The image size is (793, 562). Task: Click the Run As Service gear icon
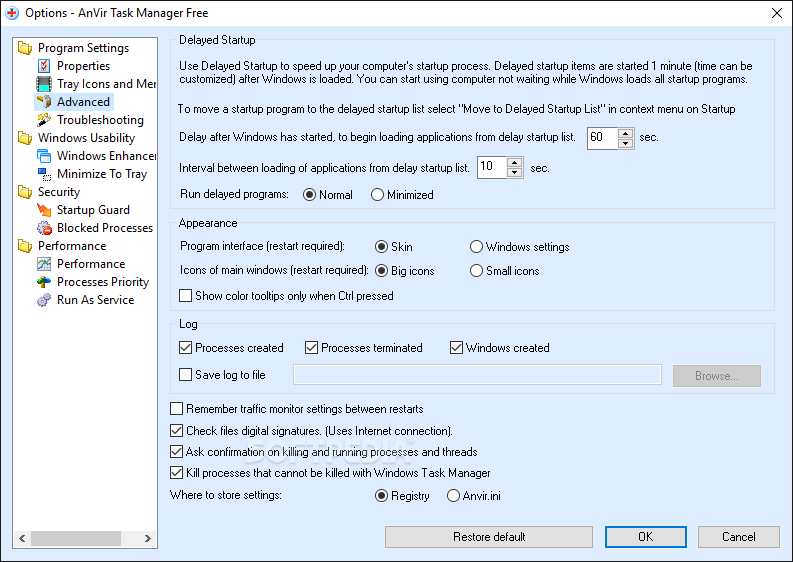[44, 300]
